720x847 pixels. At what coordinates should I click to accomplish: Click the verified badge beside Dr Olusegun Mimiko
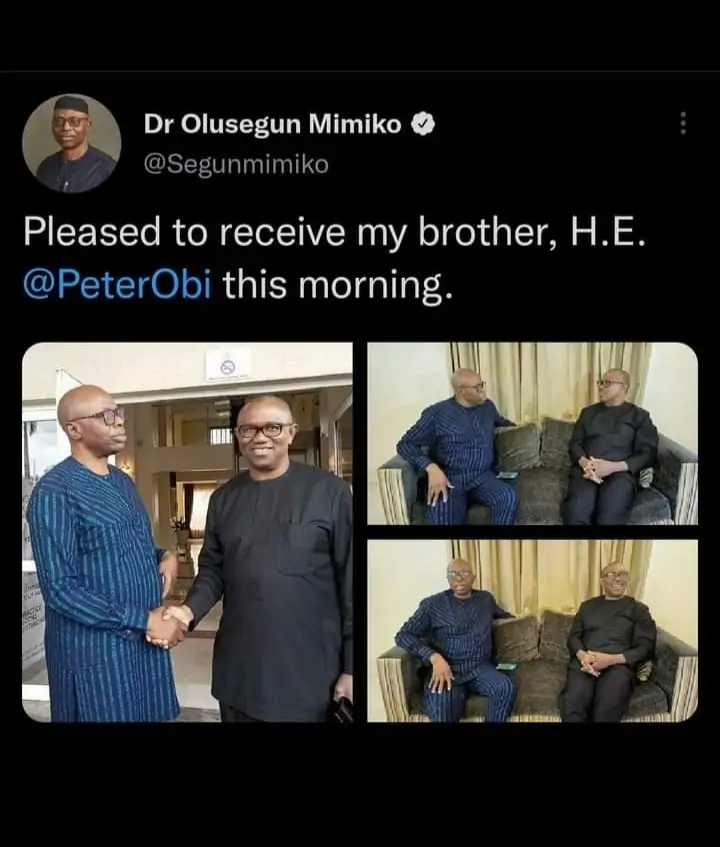point(423,124)
